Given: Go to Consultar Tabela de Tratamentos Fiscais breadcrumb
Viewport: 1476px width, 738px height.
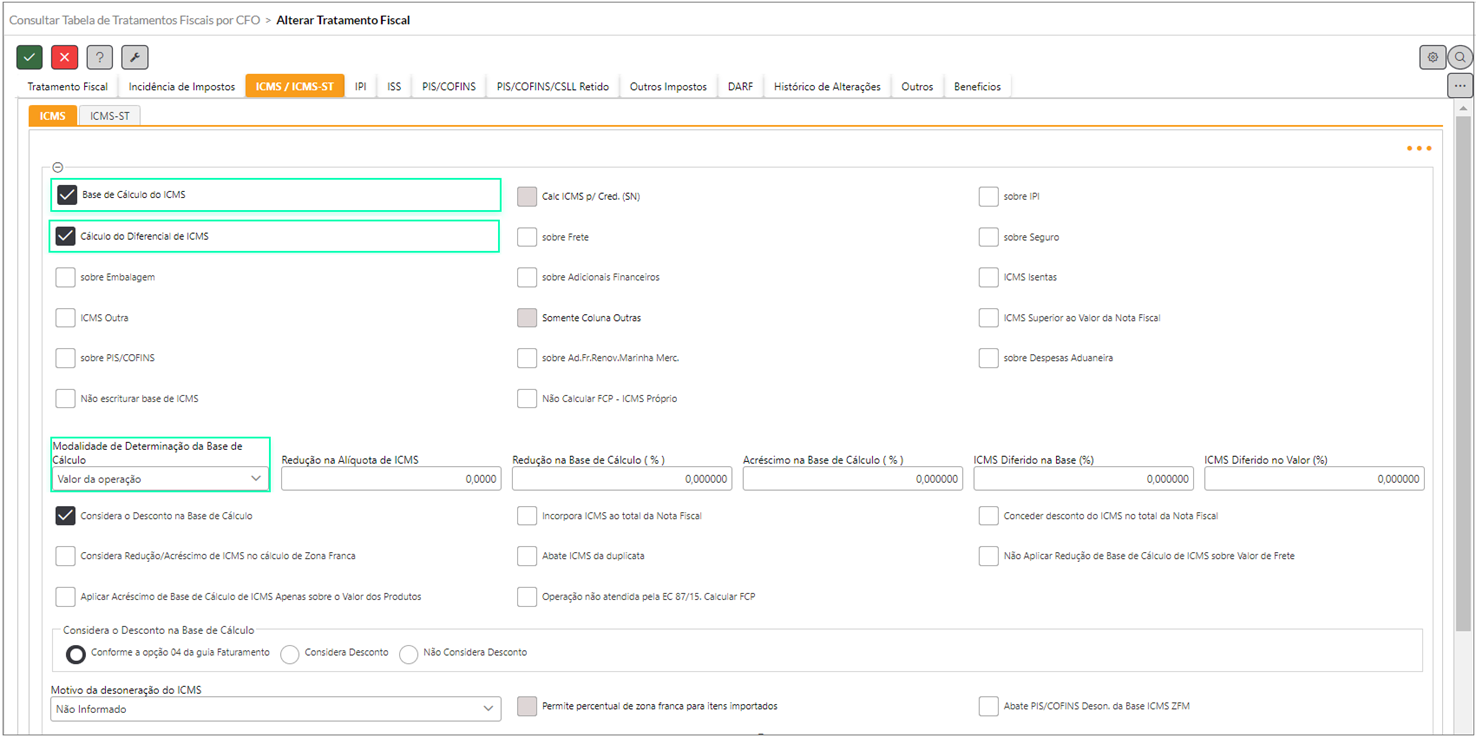Looking at the screenshot, I should pyautogui.click(x=134, y=20).
